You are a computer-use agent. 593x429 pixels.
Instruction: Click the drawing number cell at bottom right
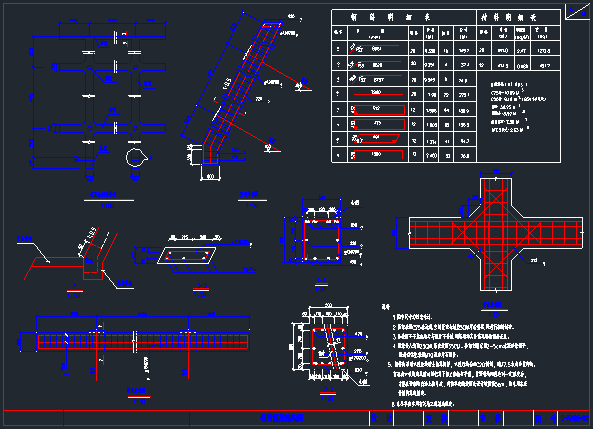tap(575, 418)
